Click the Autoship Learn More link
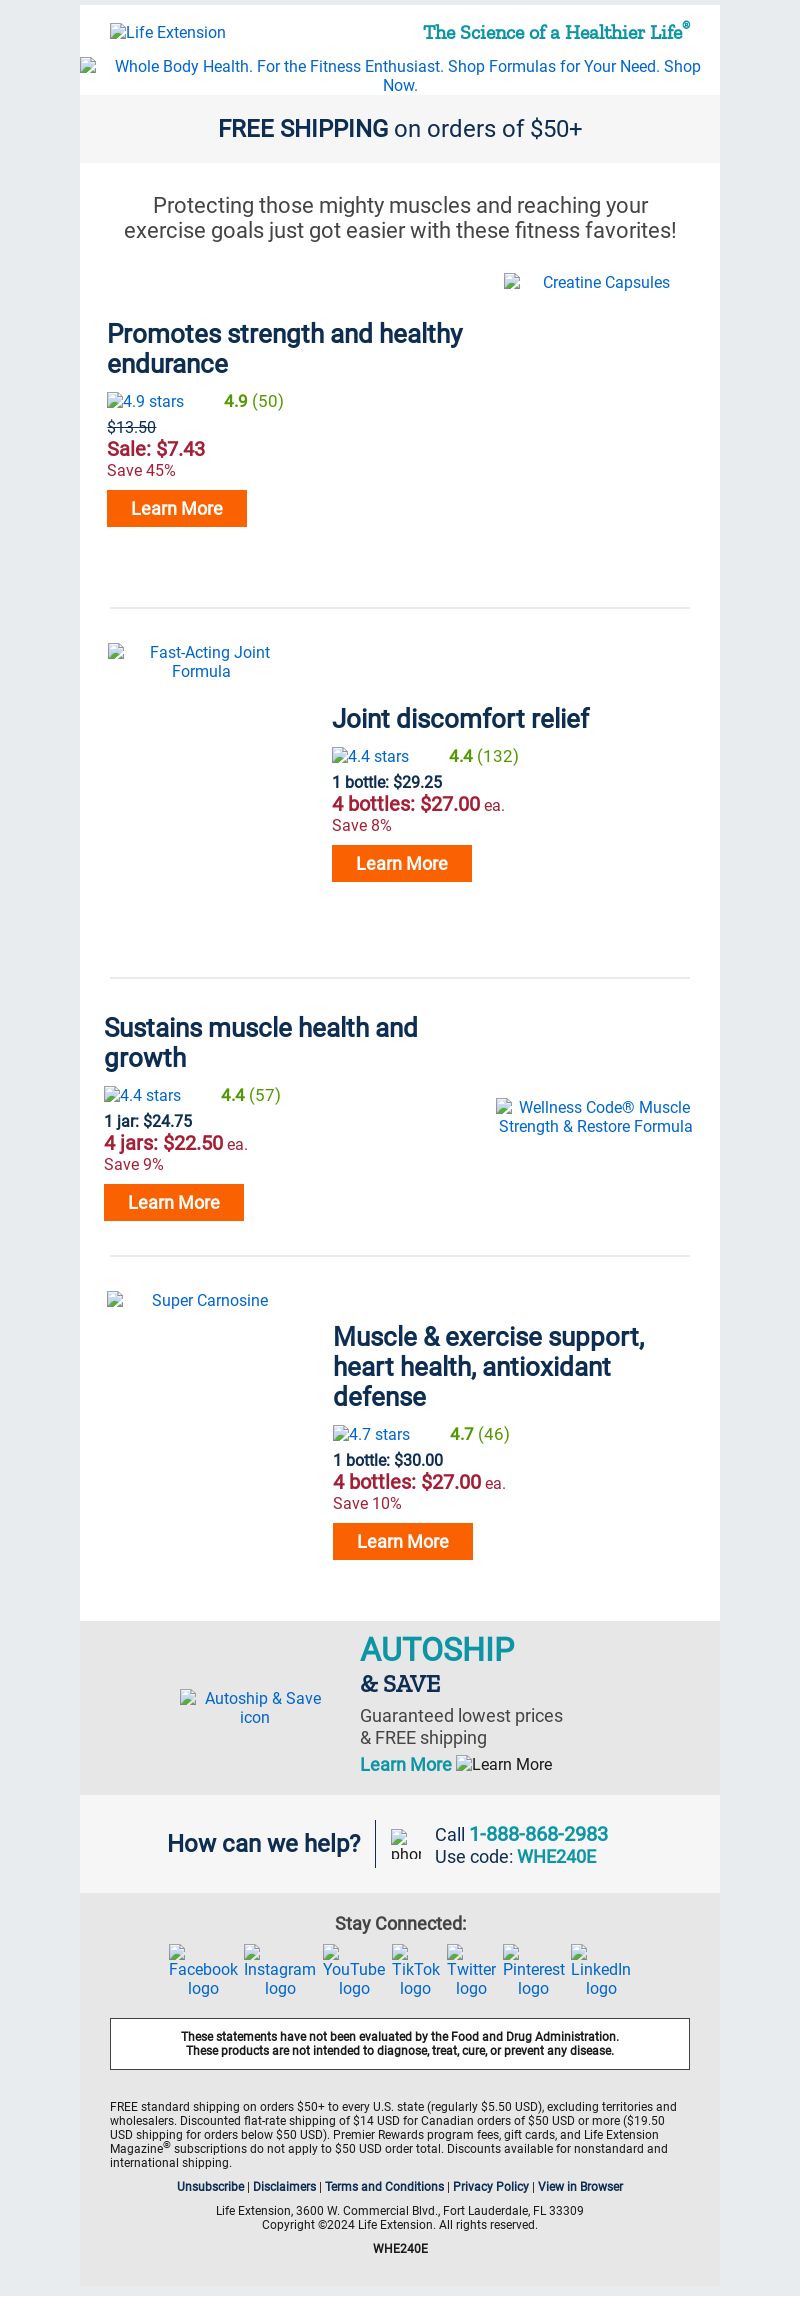800x2315 pixels. coord(406,1764)
